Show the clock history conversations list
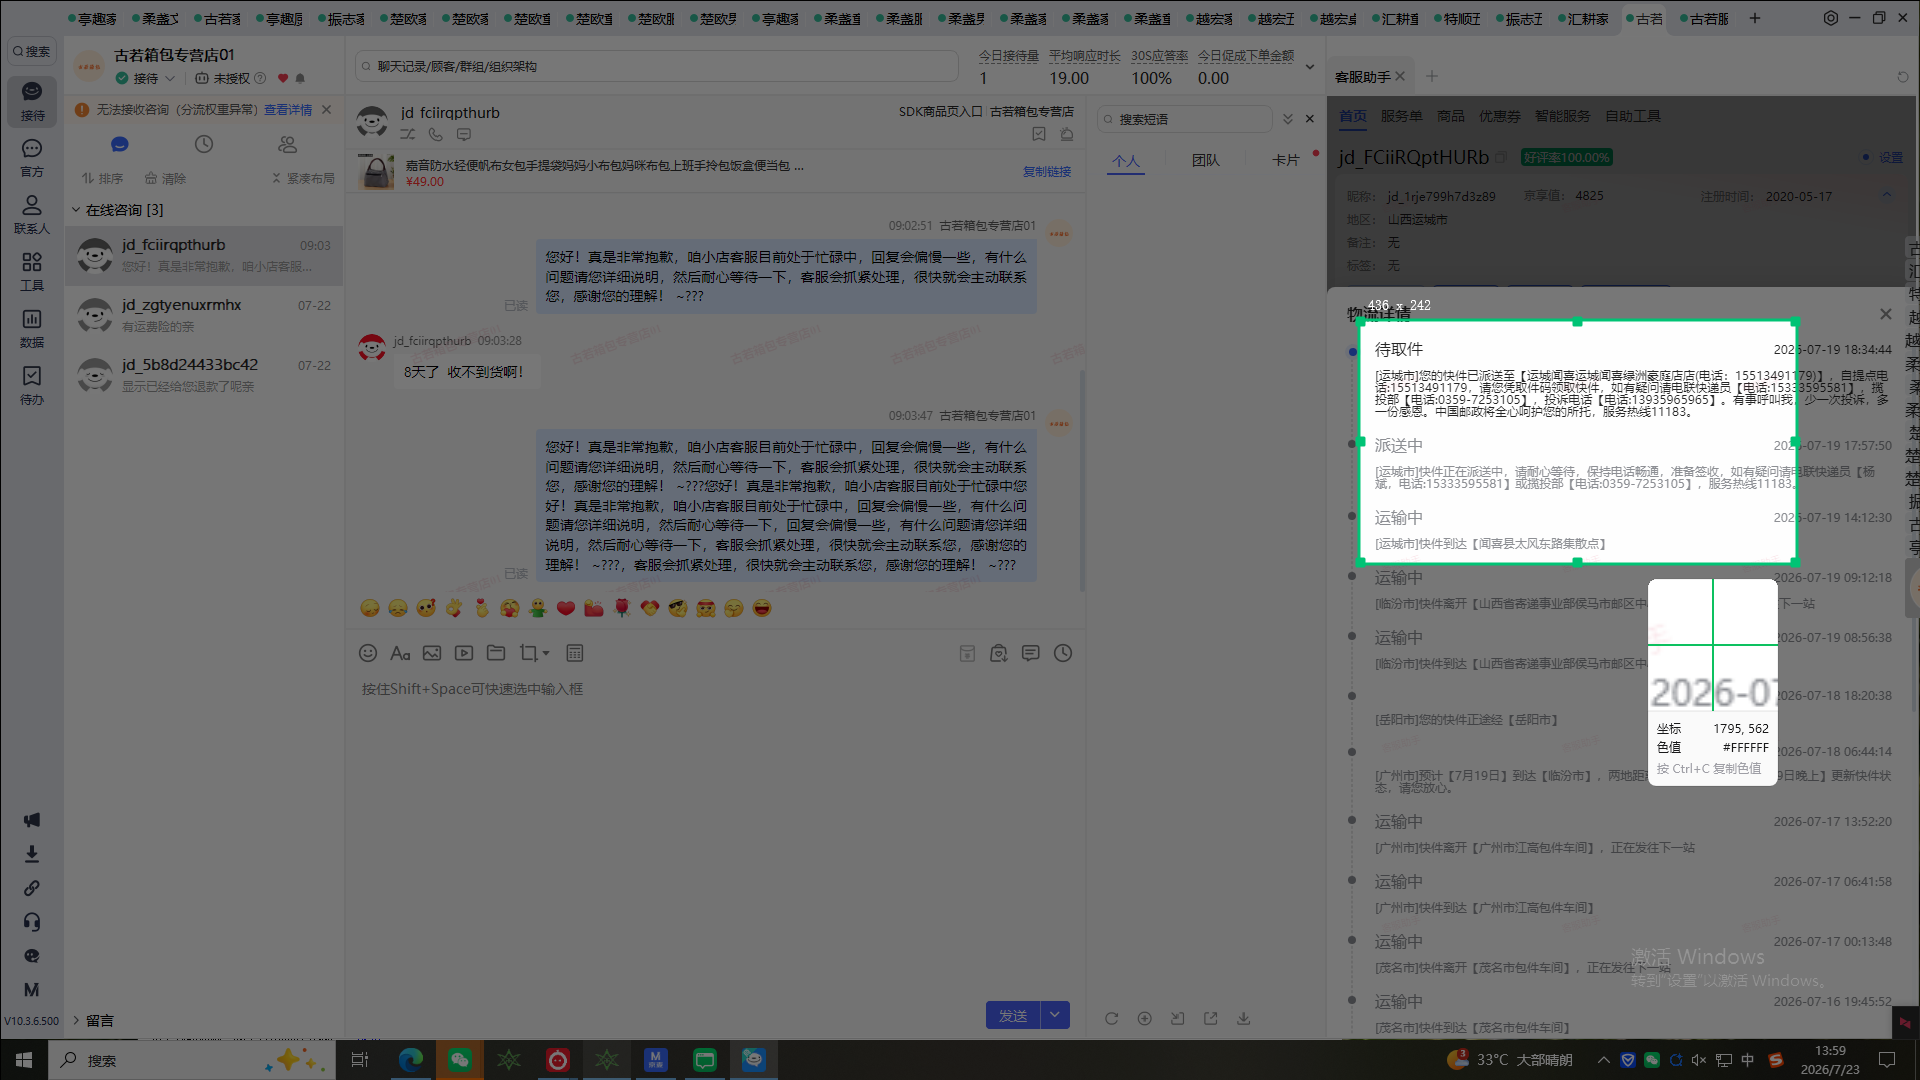The width and height of the screenshot is (1920, 1080). coord(204,145)
